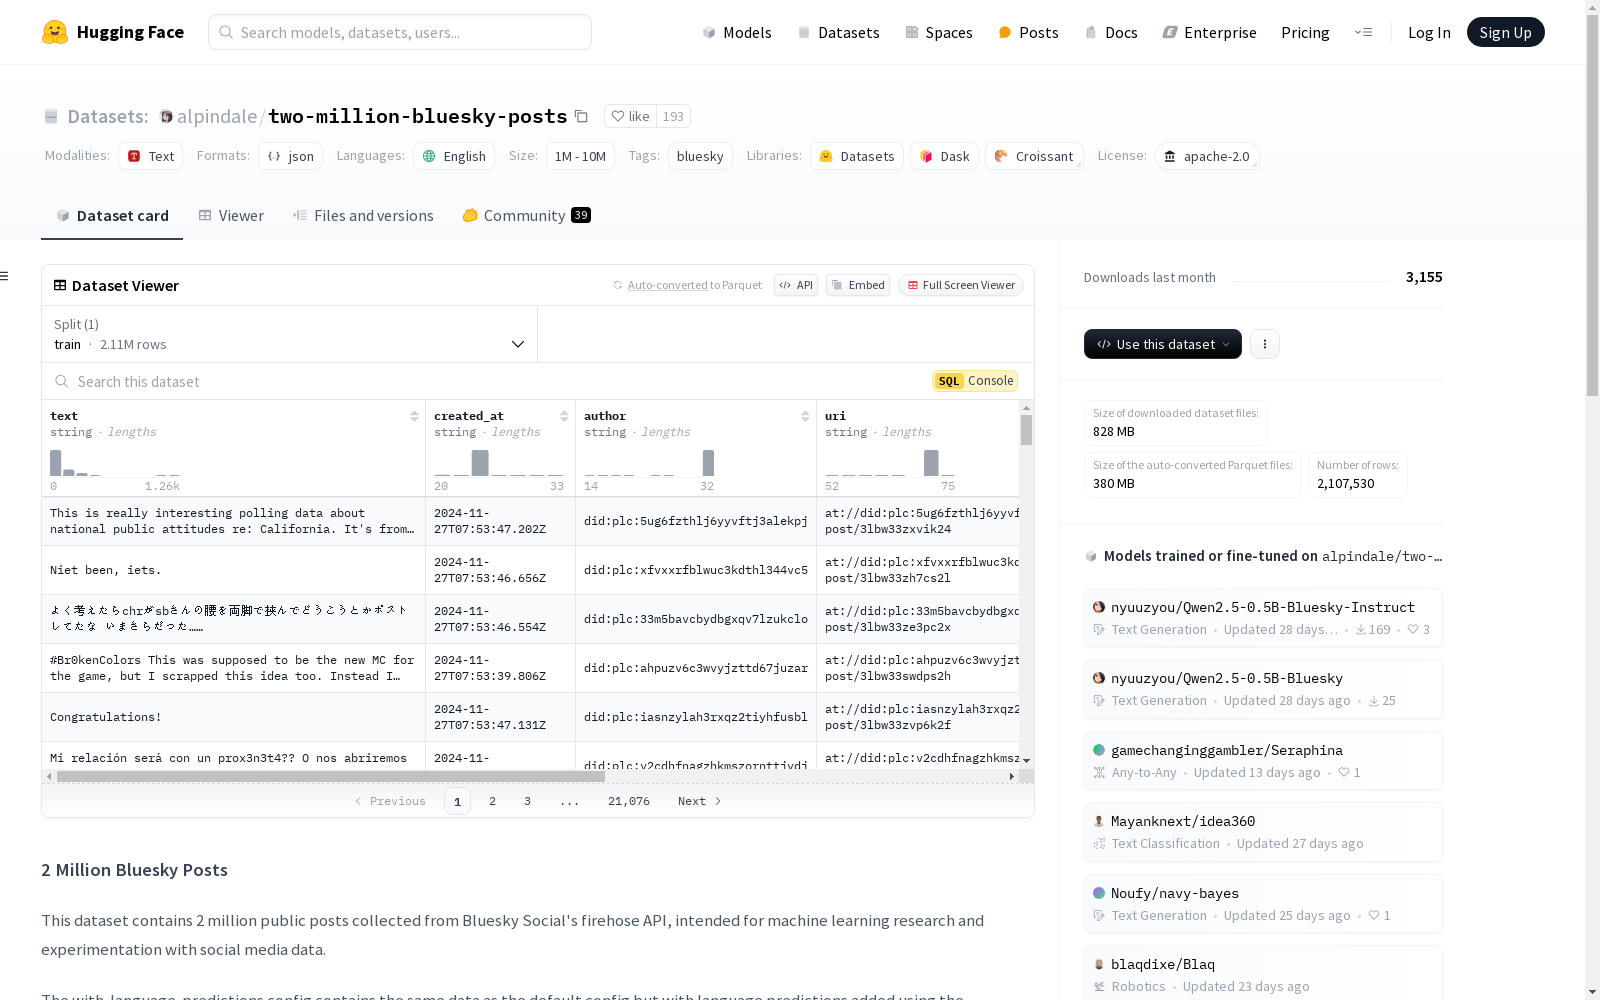Click the Datasets library tag
This screenshot has width=1600, height=1000.
point(857,156)
